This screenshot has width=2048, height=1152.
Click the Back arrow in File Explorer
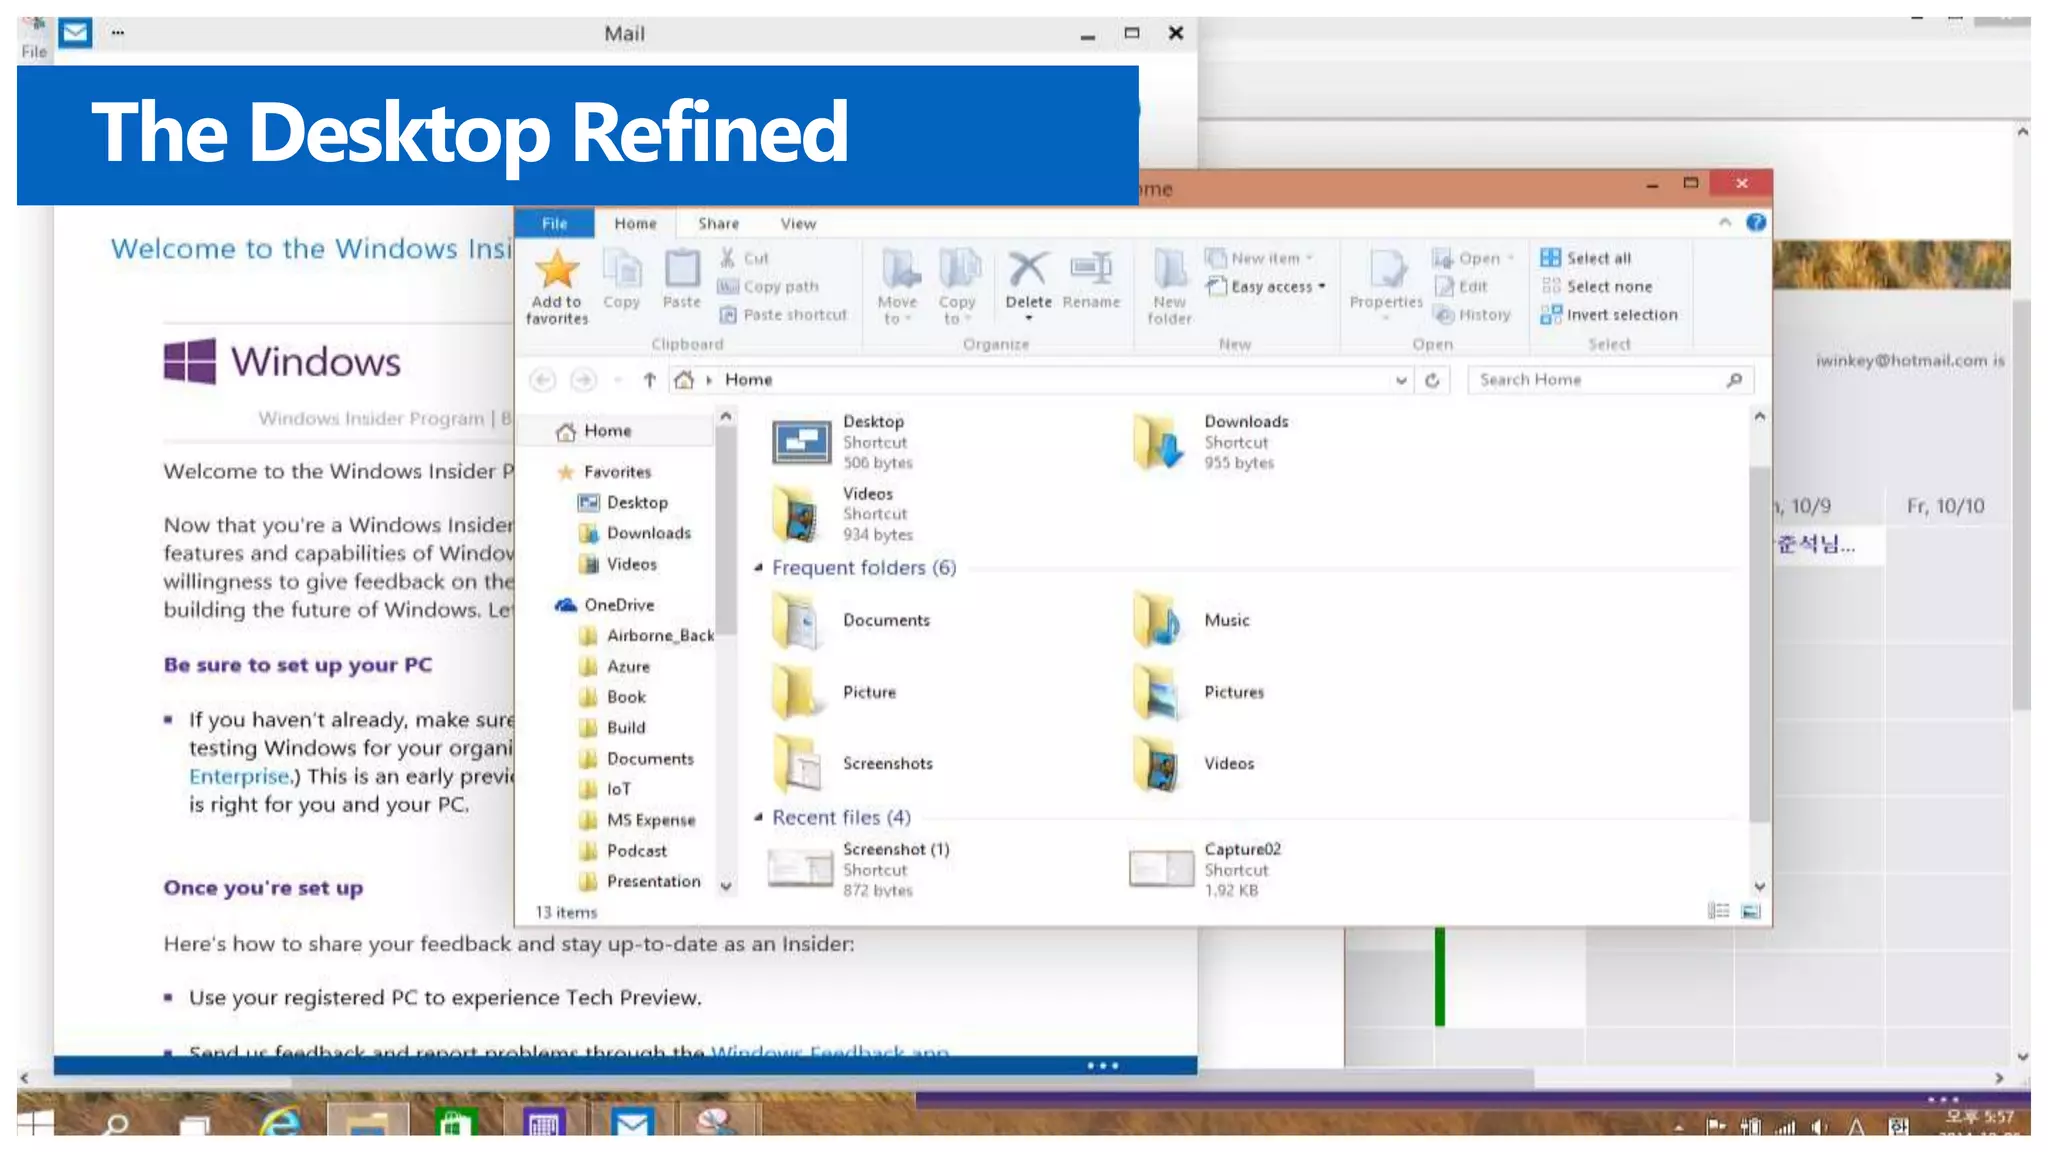pos(542,380)
